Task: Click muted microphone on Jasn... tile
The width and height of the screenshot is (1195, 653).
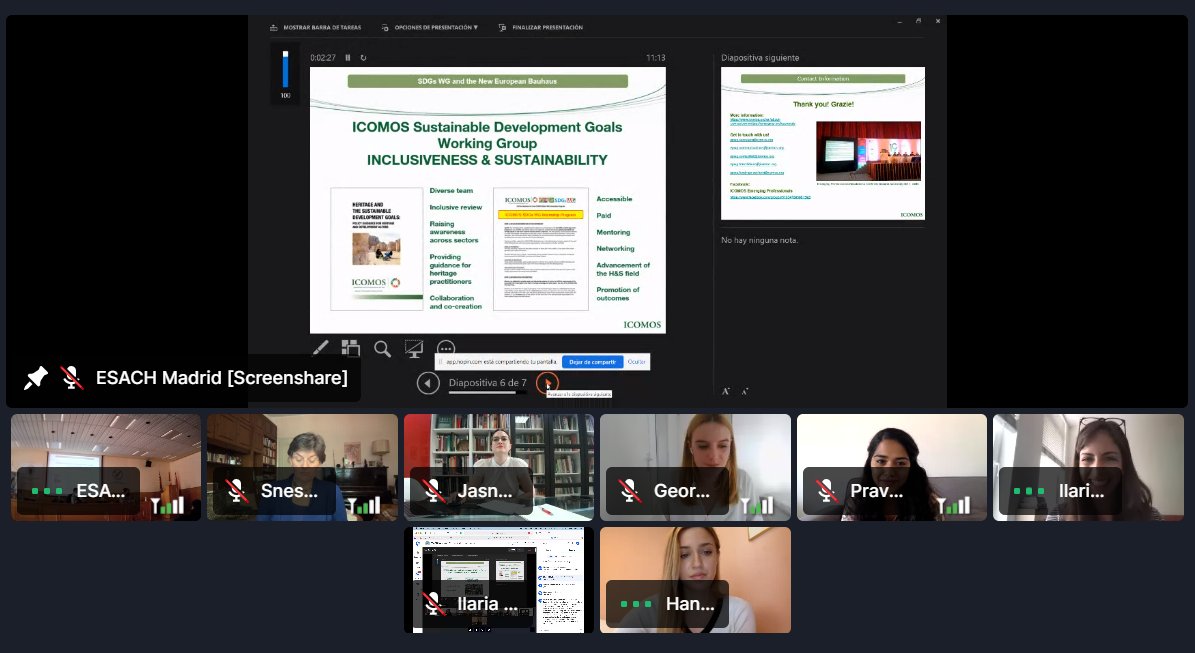Action: [x=434, y=491]
